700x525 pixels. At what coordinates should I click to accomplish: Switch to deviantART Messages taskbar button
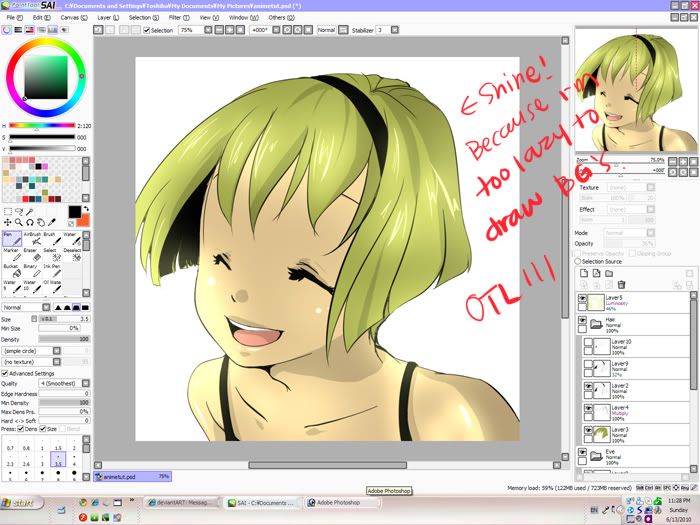[182, 503]
